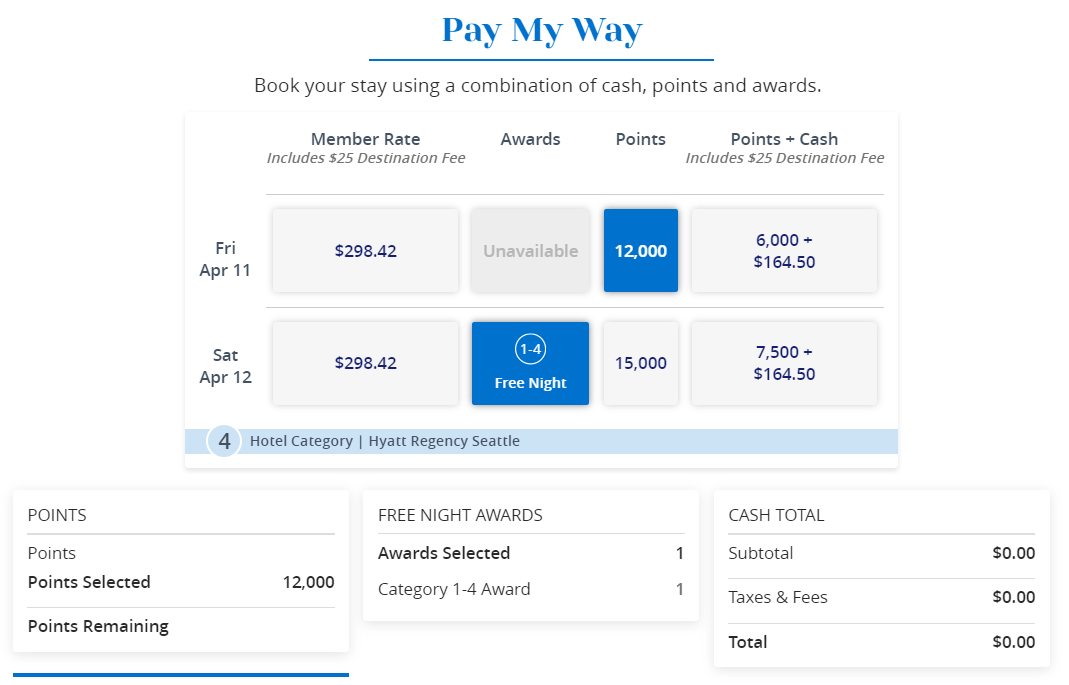Choose Points + Cash 6,000 + $164.50 for Friday
This screenshot has width=1069, height=685.
(784, 250)
